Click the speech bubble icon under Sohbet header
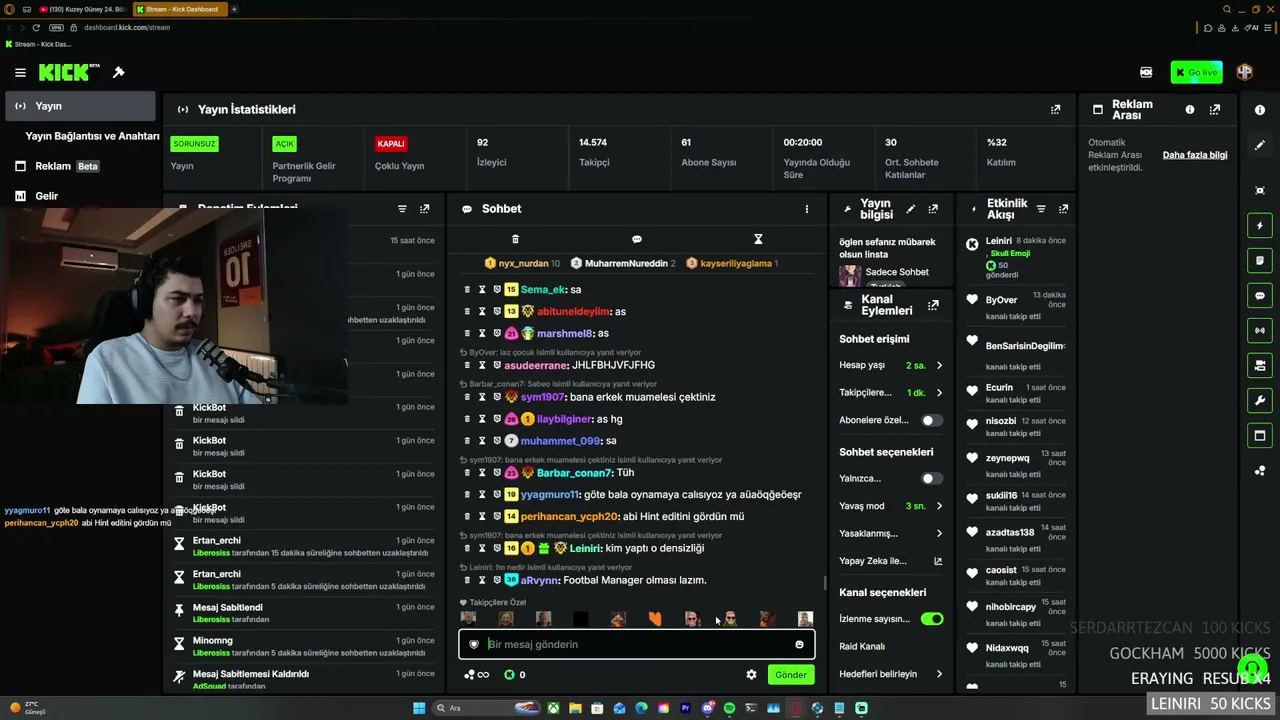 coord(637,239)
